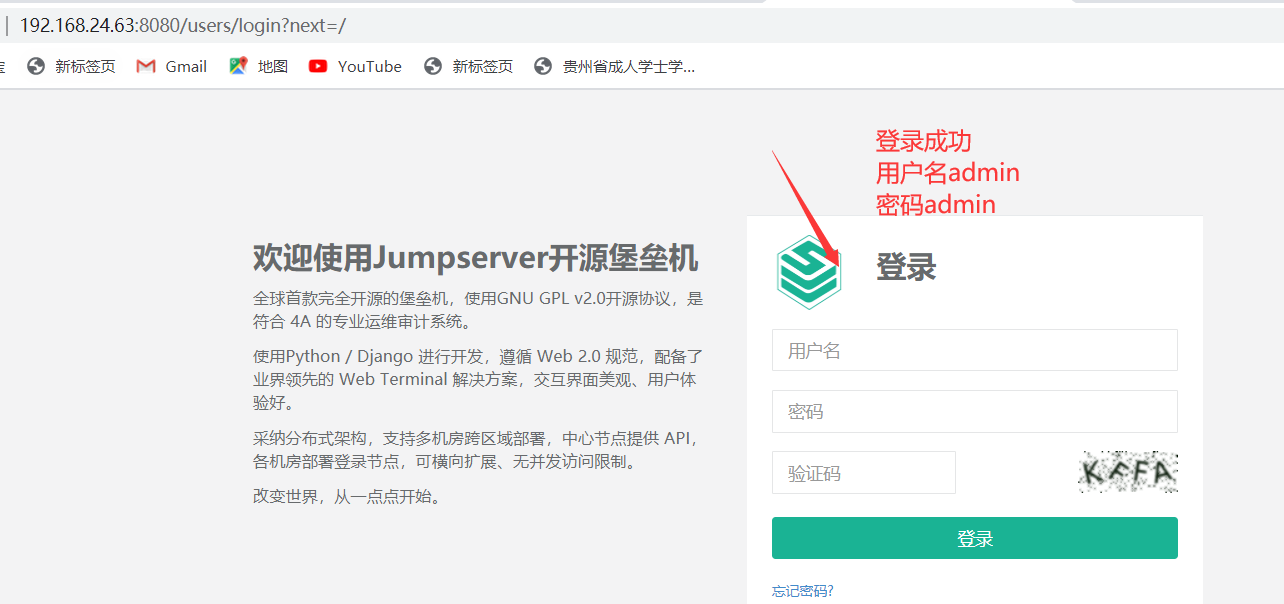This screenshot has width=1284, height=604.
Task: Open the Gmail bookmark
Action: tap(172, 66)
